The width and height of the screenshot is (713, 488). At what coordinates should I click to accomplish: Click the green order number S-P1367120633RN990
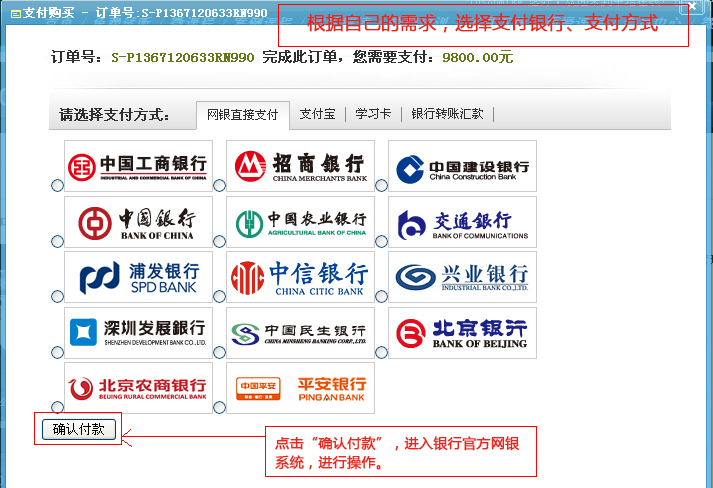(x=183, y=58)
